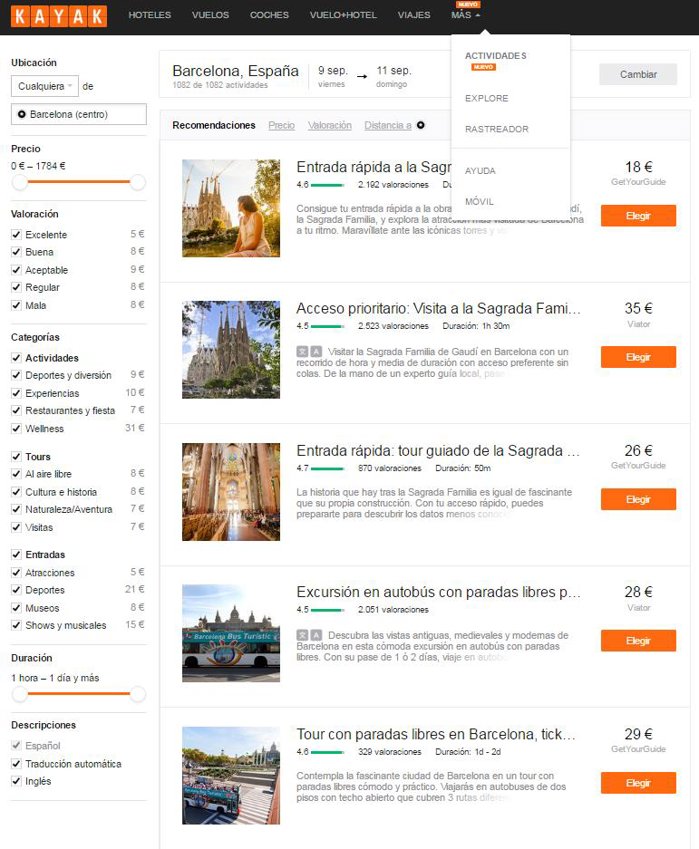
Task: Sort results by Valoración
Action: coord(329,125)
